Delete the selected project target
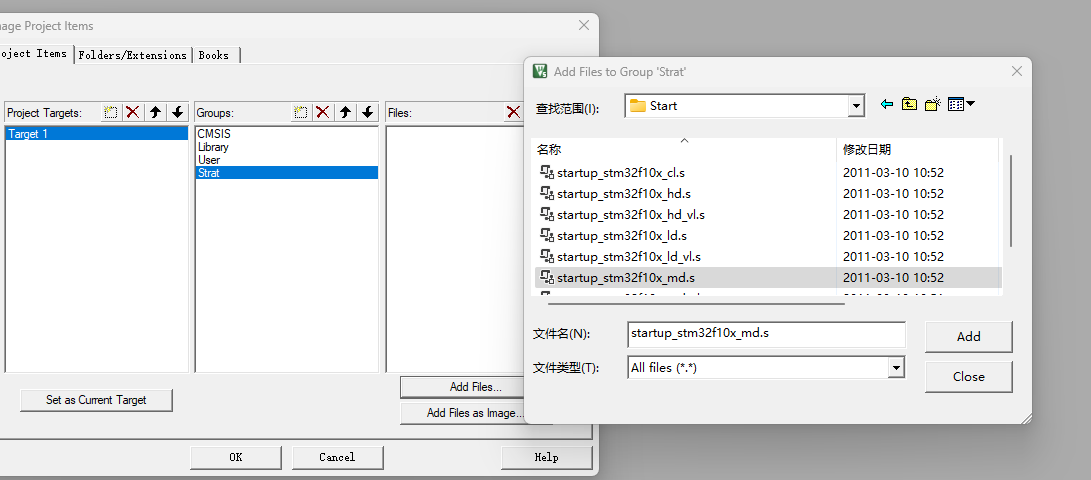 [133, 112]
